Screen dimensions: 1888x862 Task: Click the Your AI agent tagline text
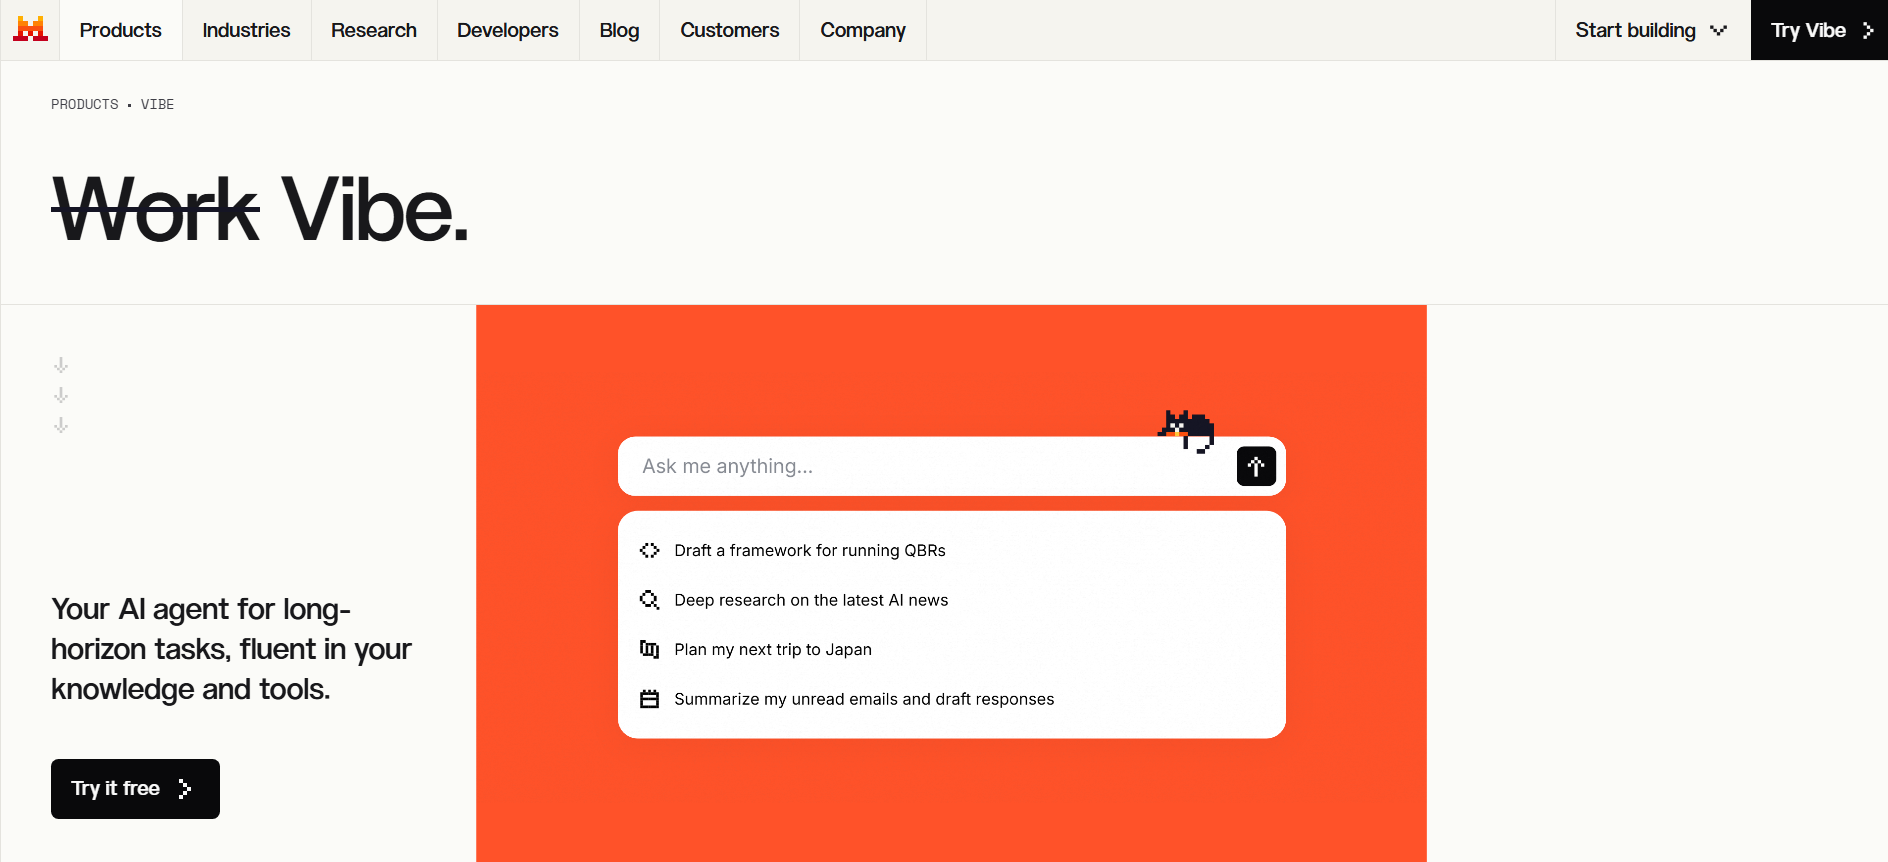pos(231,649)
